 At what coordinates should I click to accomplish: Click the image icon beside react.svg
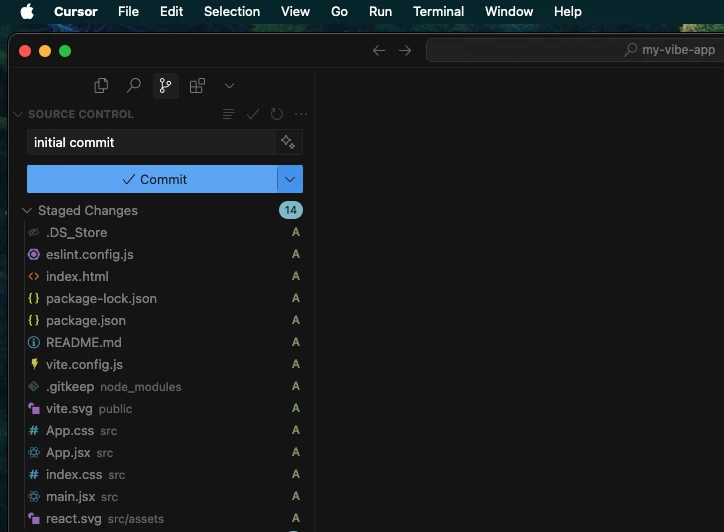coord(34,518)
